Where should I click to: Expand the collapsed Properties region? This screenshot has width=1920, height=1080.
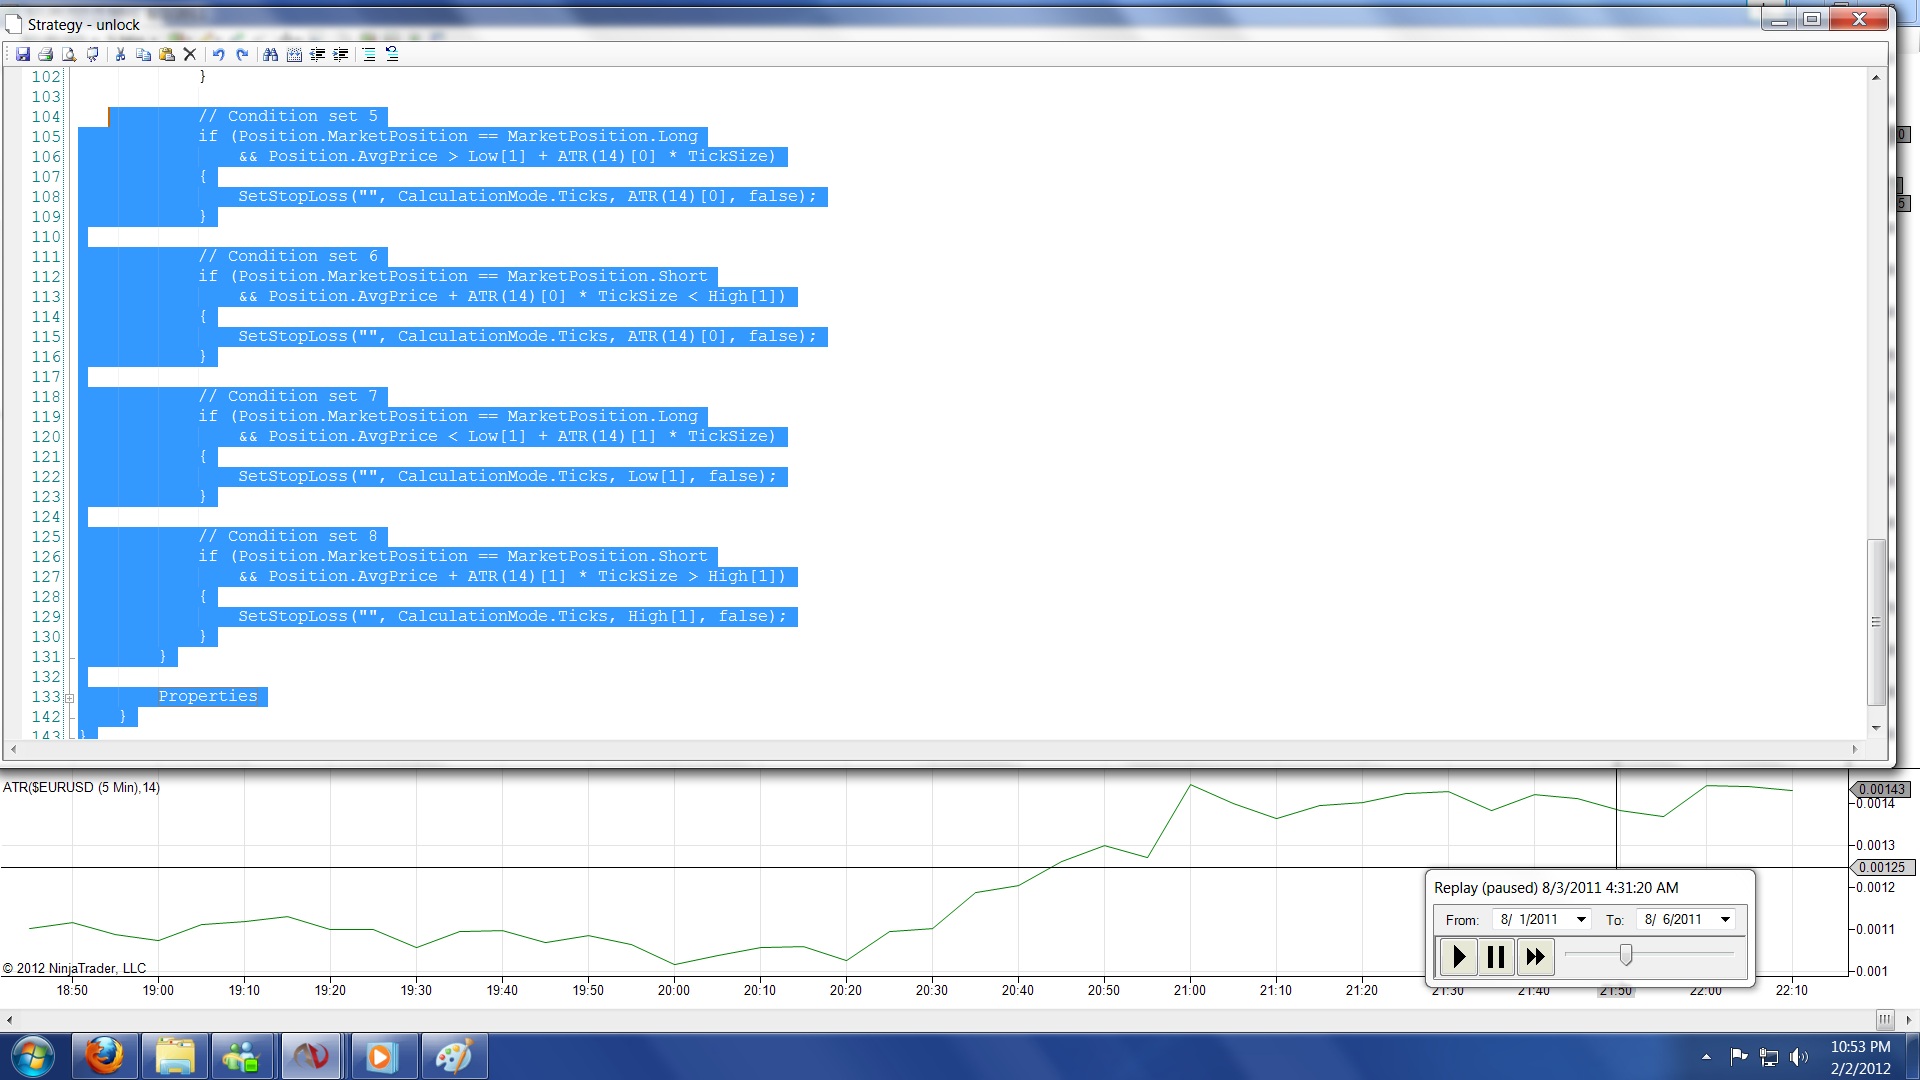[69, 697]
